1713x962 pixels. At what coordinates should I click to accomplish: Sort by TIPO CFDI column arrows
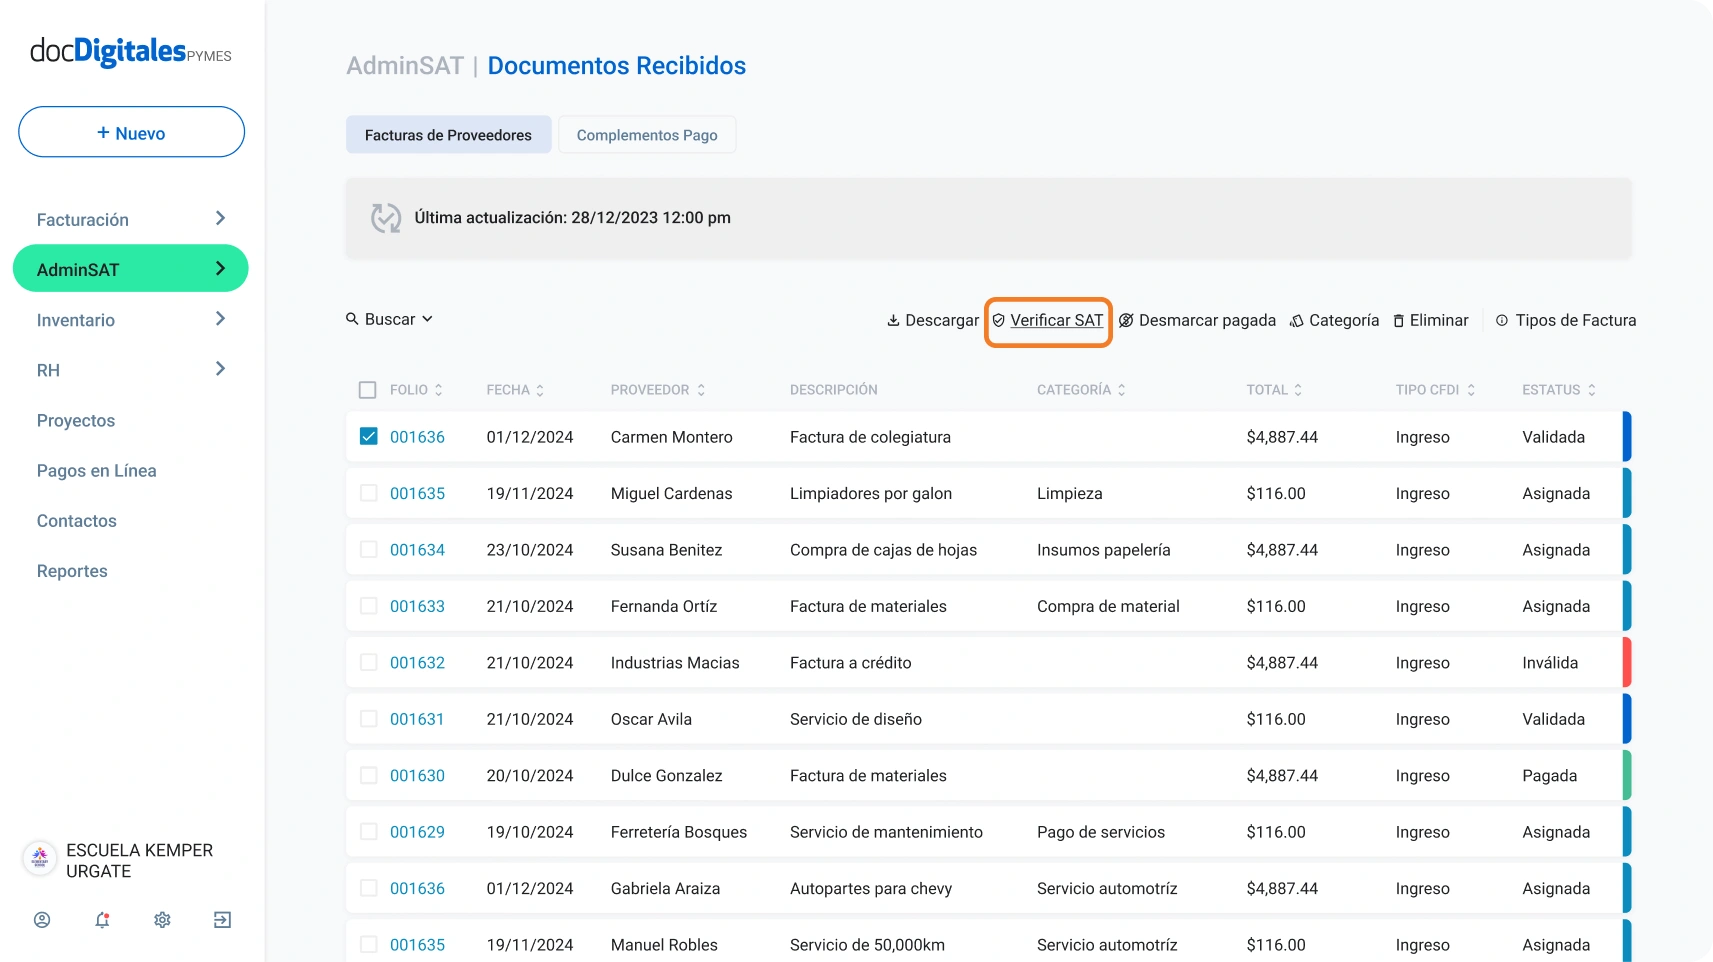coord(1471,390)
